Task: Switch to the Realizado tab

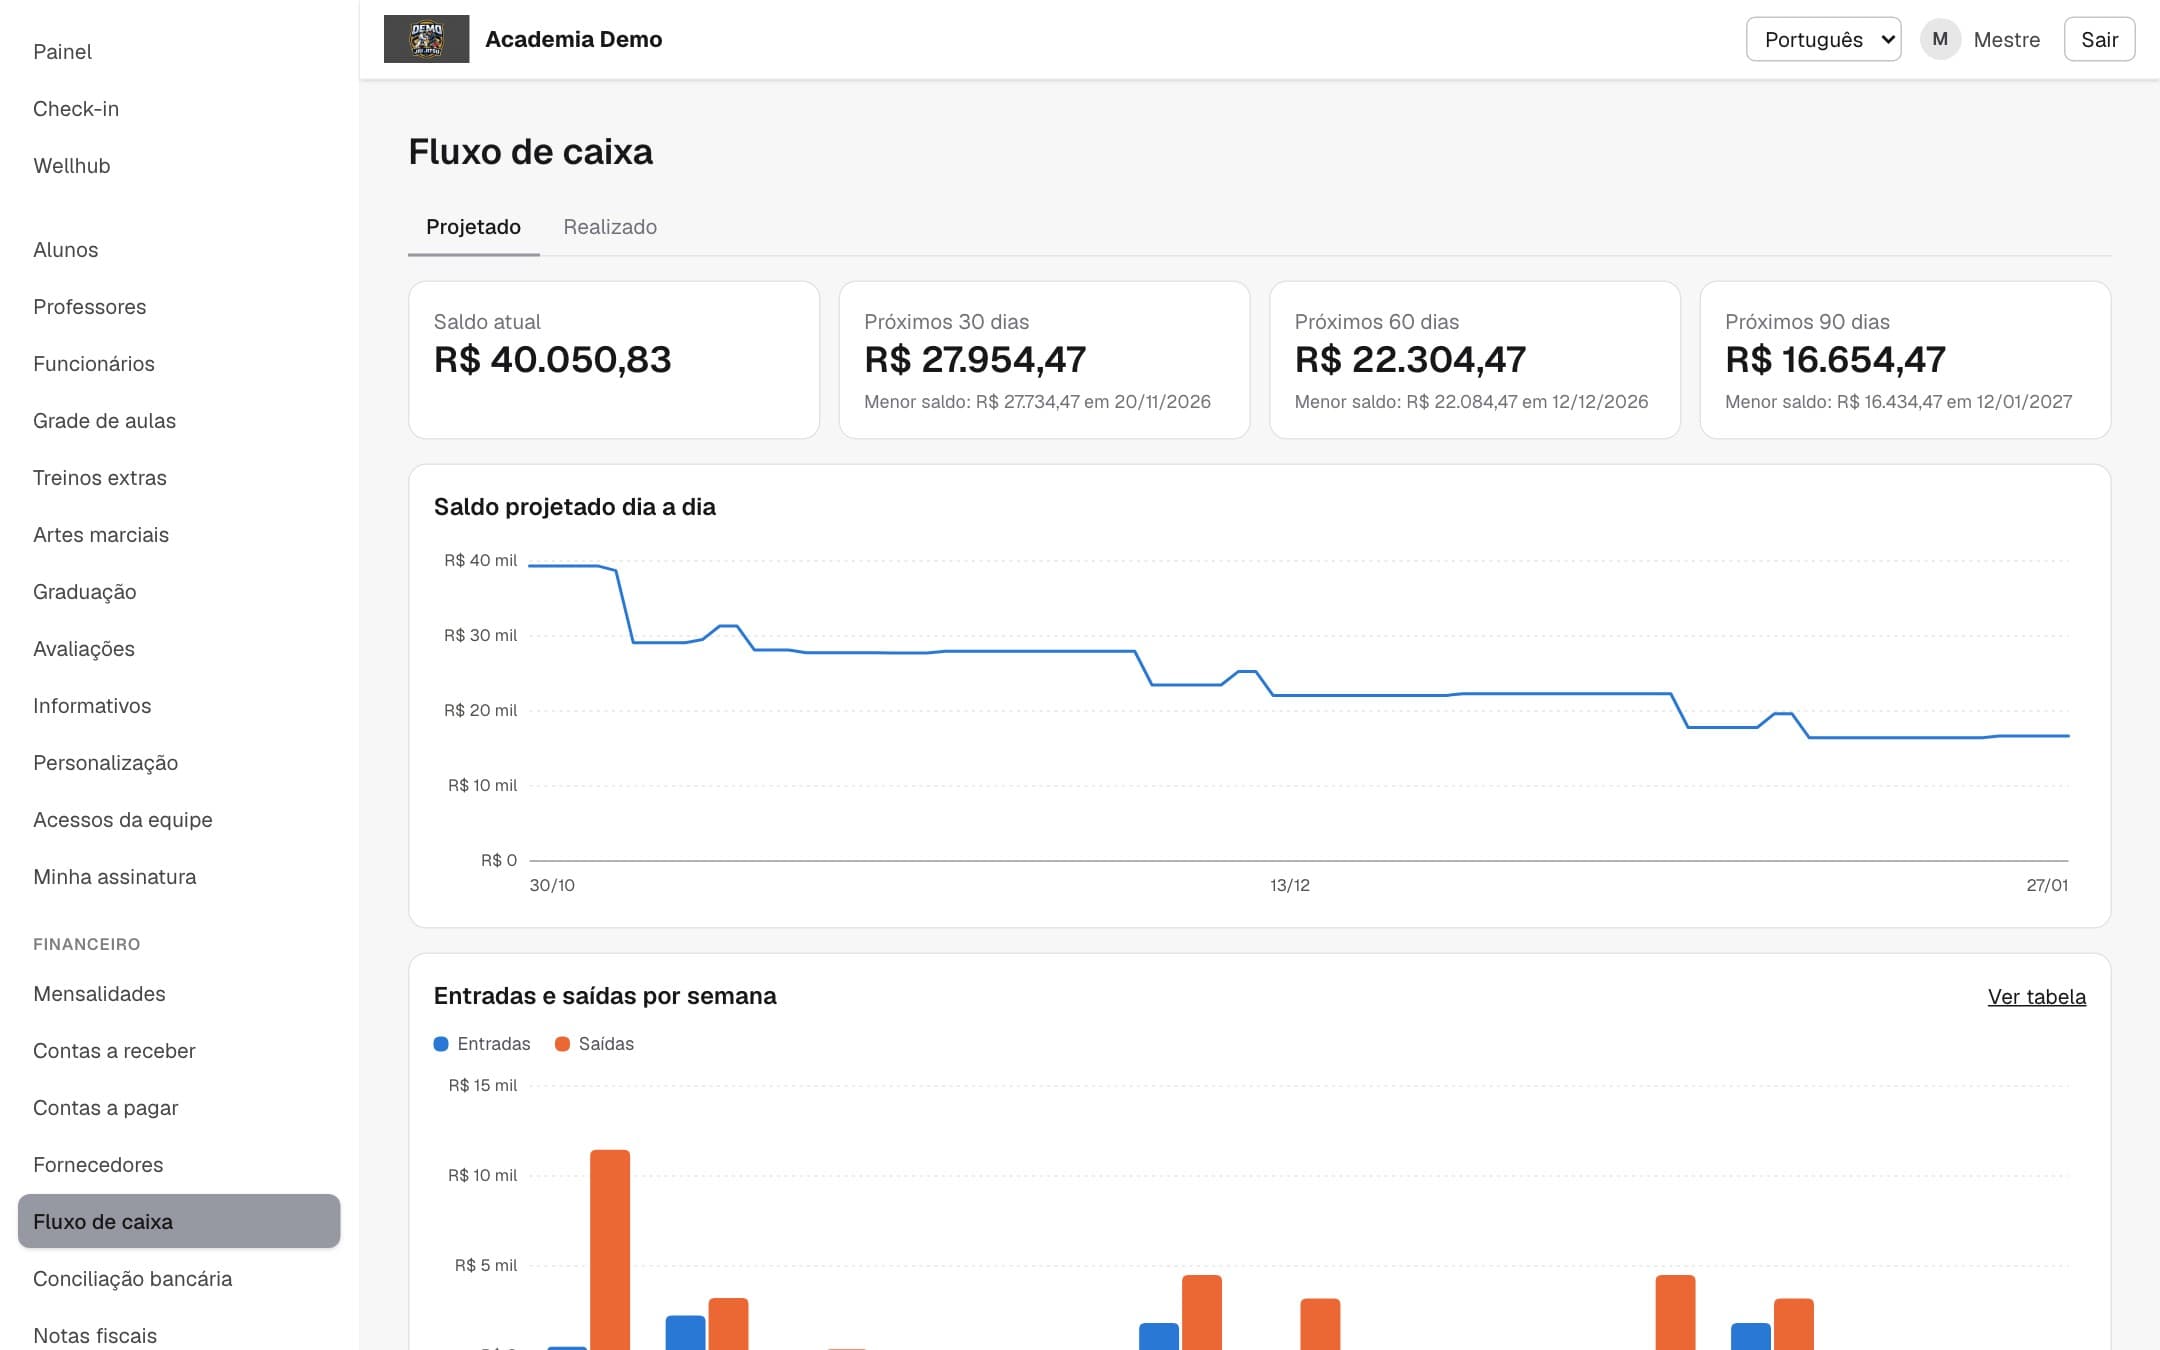Action: pyautogui.click(x=610, y=227)
